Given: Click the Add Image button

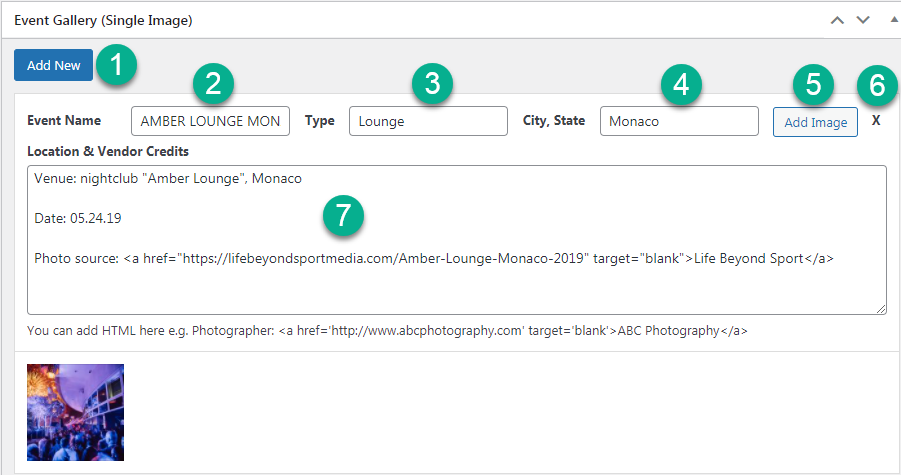Looking at the screenshot, I should click(815, 122).
